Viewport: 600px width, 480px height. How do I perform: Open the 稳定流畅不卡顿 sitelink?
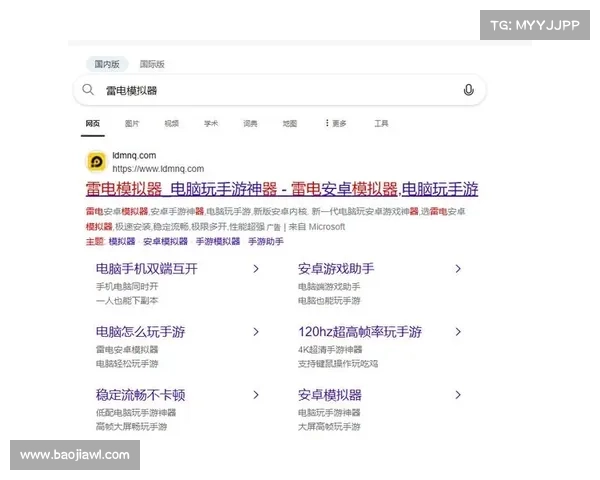140,395
